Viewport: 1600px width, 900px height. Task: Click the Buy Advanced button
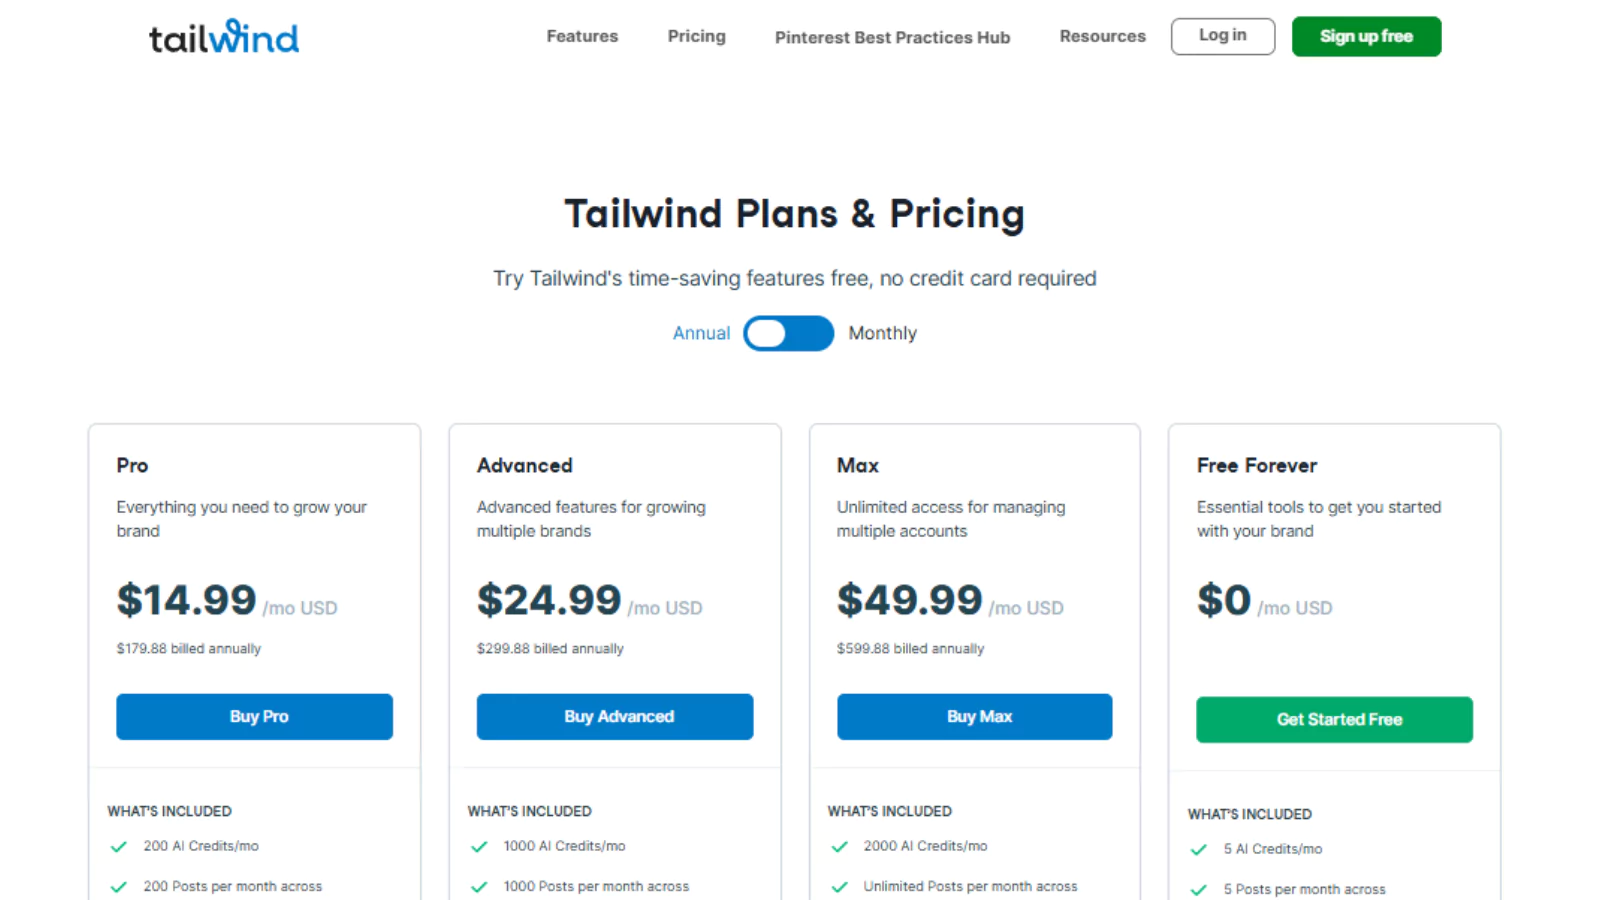[x=615, y=717]
